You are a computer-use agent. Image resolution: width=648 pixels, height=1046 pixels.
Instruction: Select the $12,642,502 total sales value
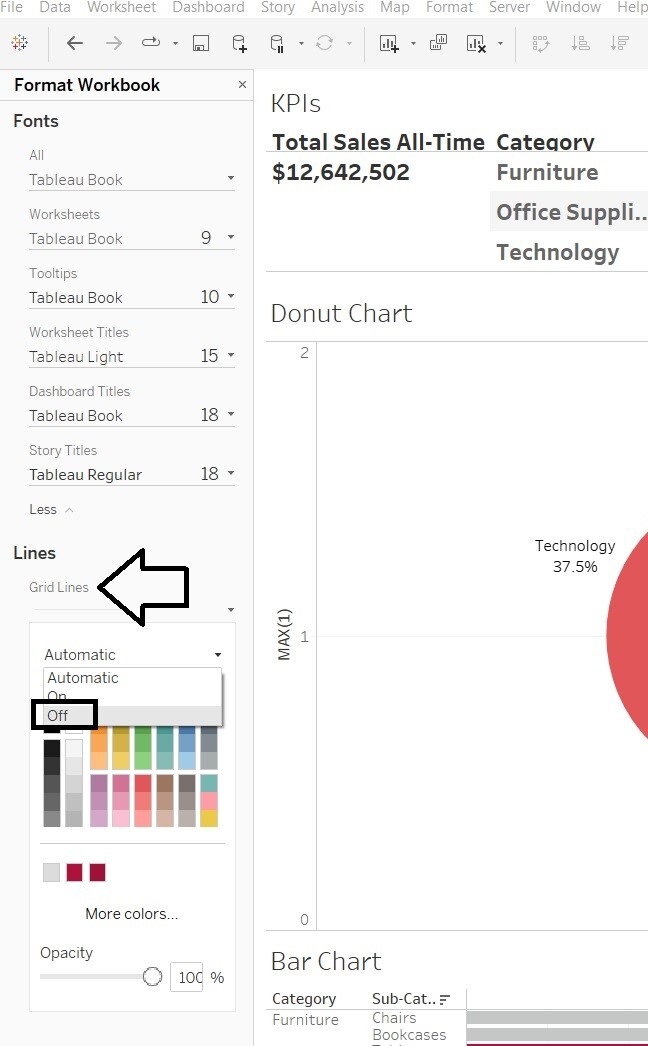point(340,172)
